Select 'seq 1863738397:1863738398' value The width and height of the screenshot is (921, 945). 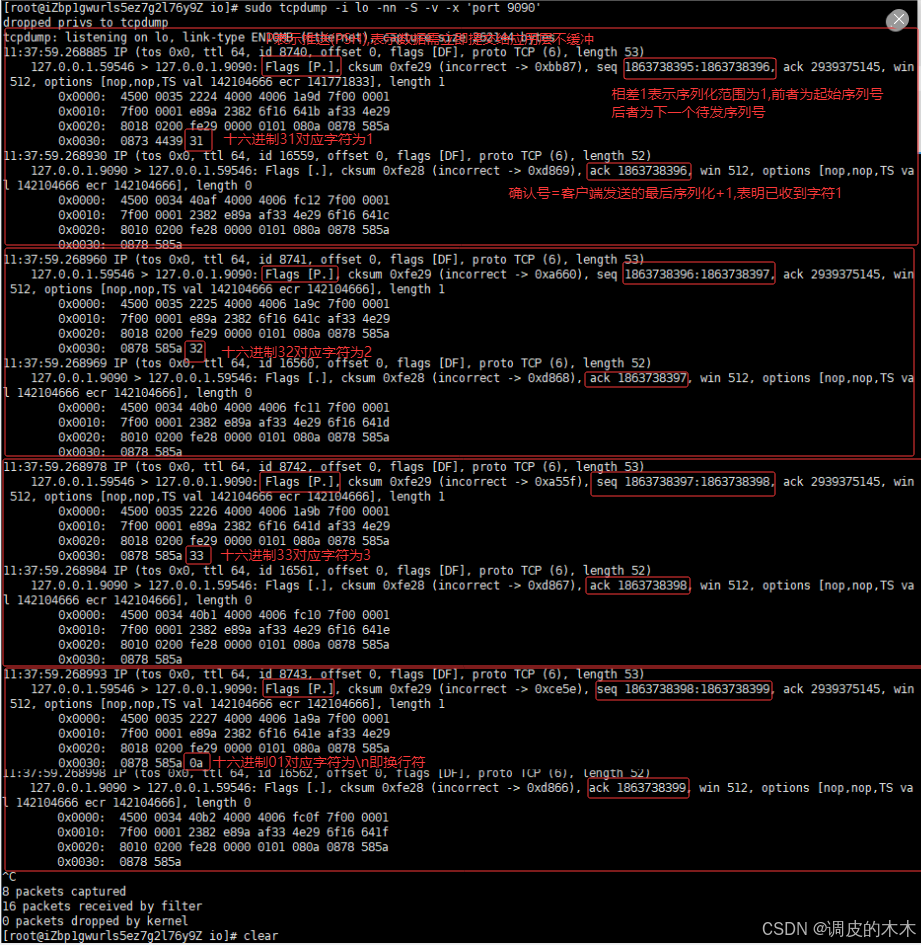coord(684,482)
